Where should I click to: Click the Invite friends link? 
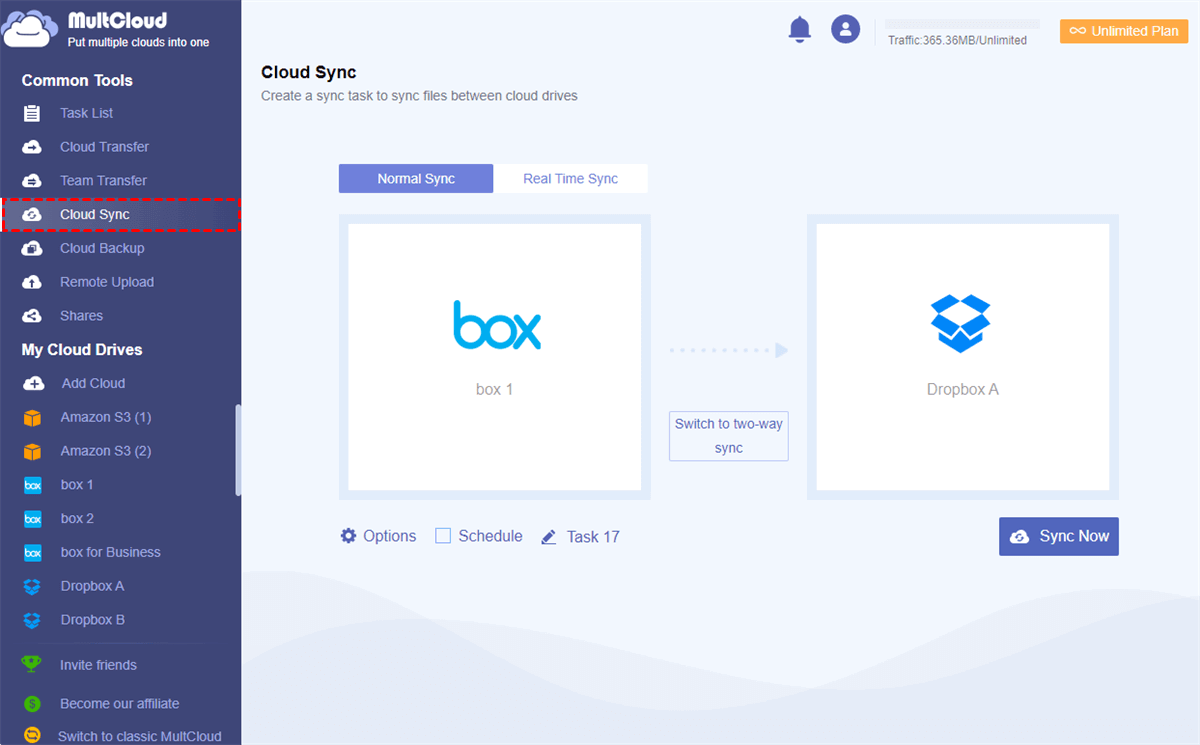coord(98,665)
